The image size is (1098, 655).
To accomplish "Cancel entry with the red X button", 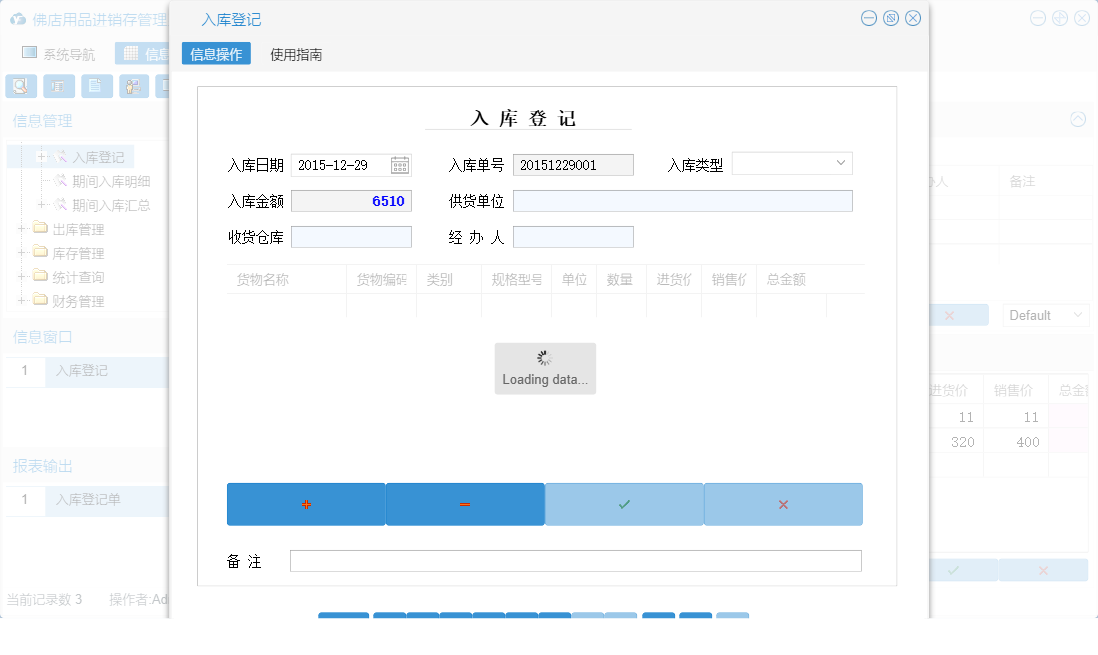I will tap(783, 504).
